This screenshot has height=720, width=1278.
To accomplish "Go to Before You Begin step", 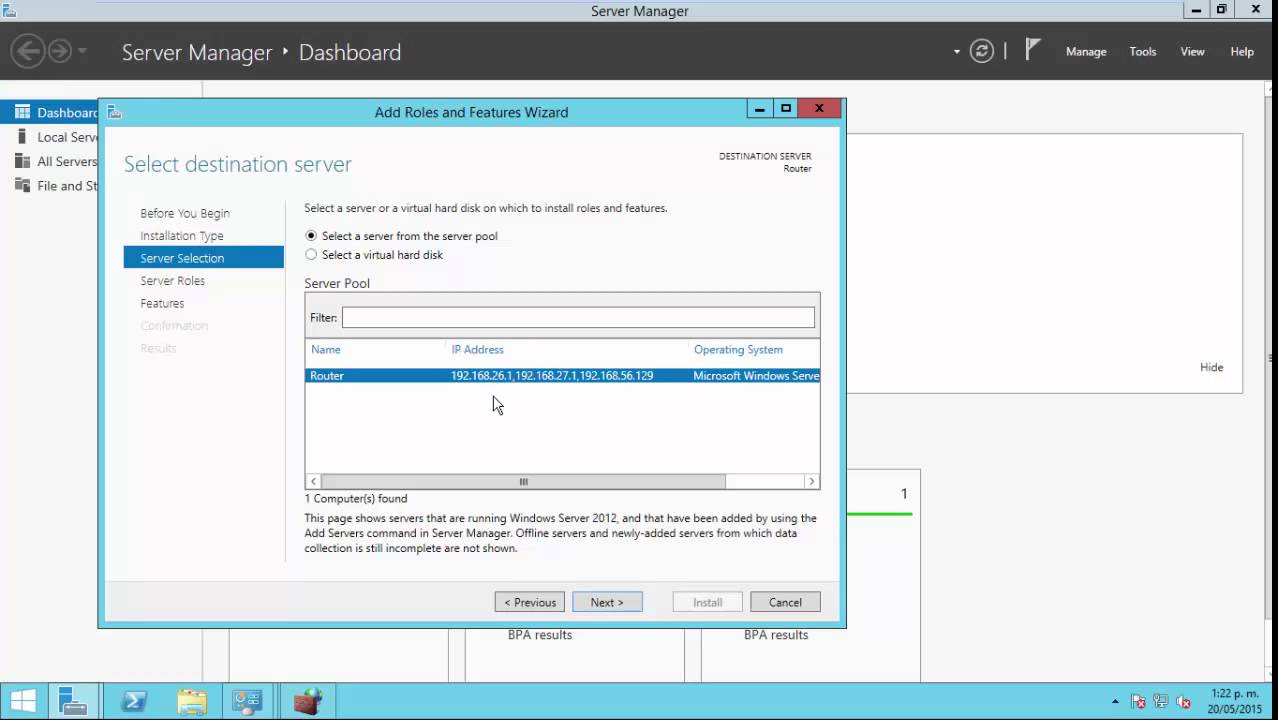I will coord(185,213).
